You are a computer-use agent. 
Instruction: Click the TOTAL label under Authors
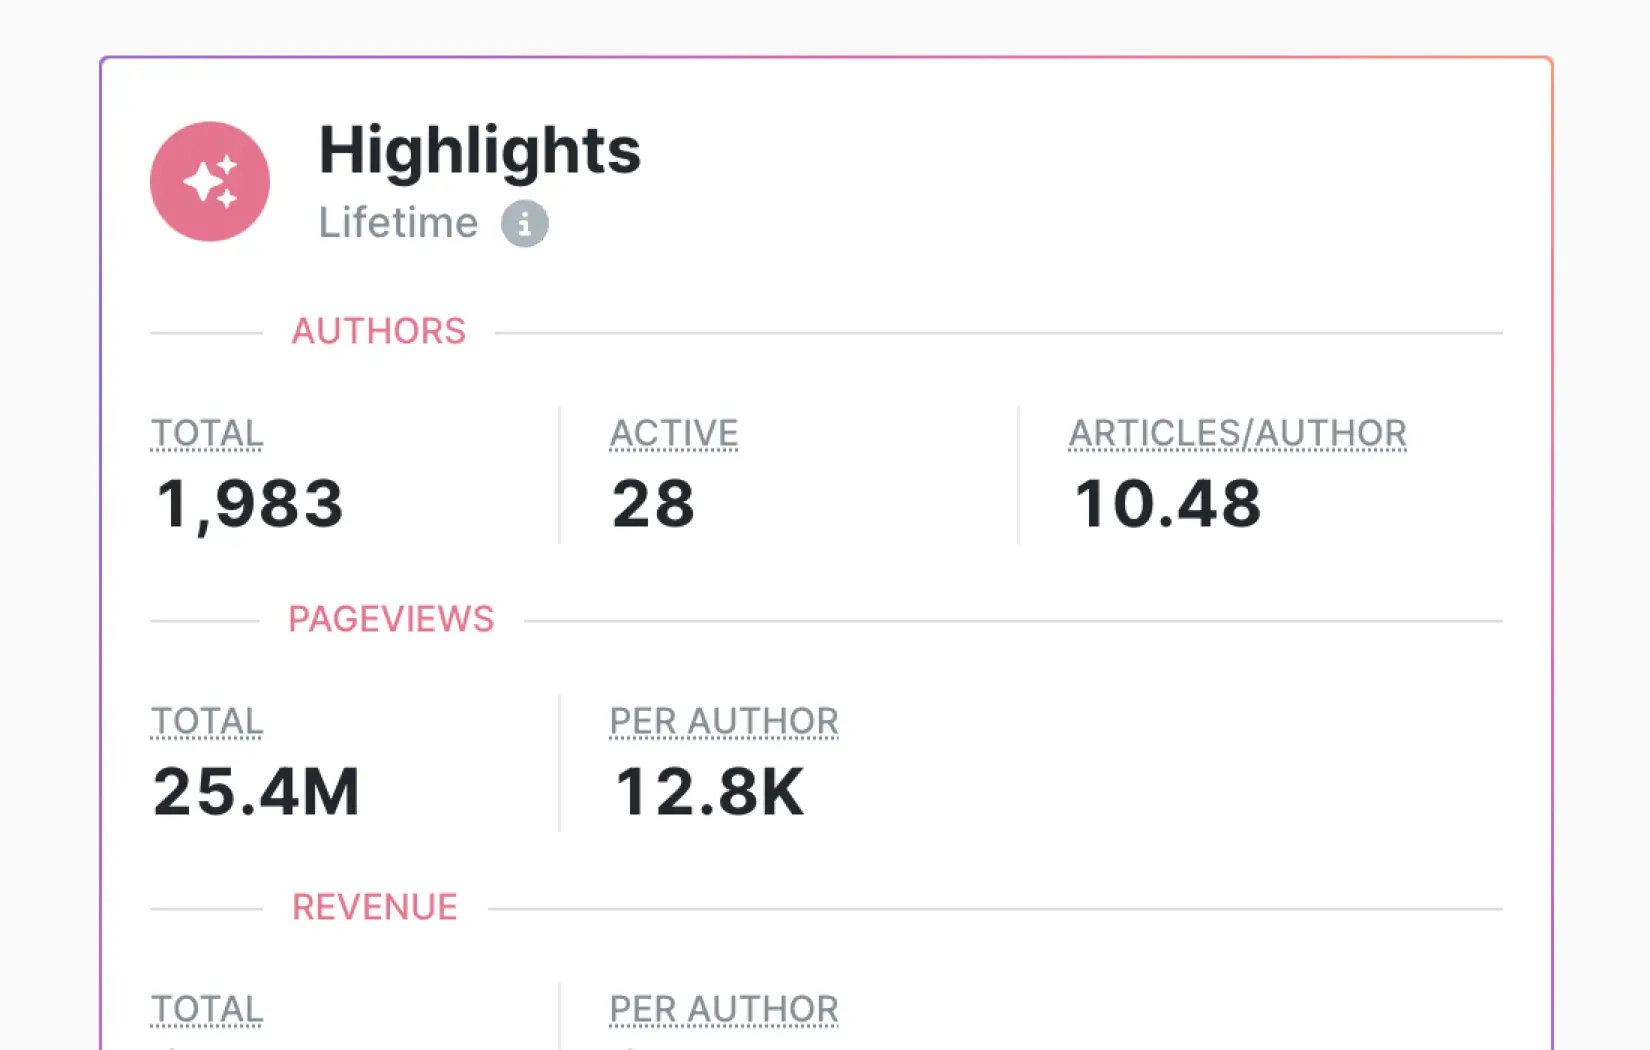pos(207,433)
